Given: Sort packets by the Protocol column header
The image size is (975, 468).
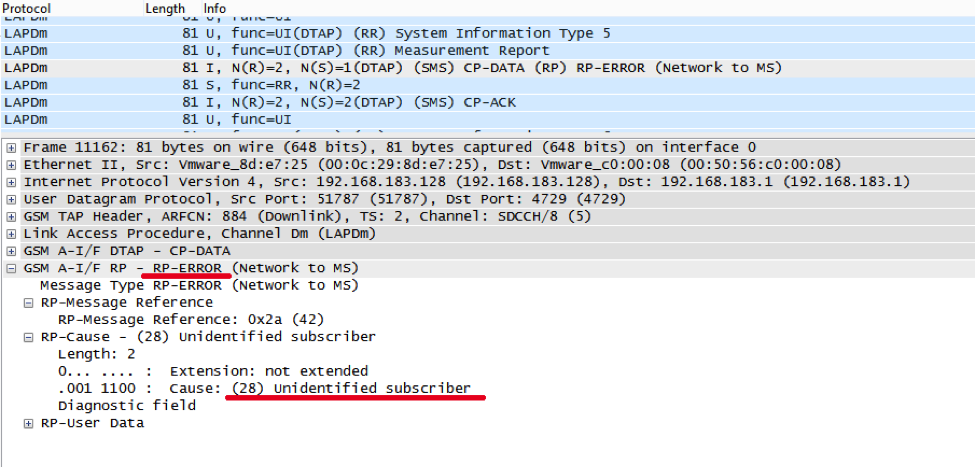Looking at the screenshot, I should (x=28, y=8).
